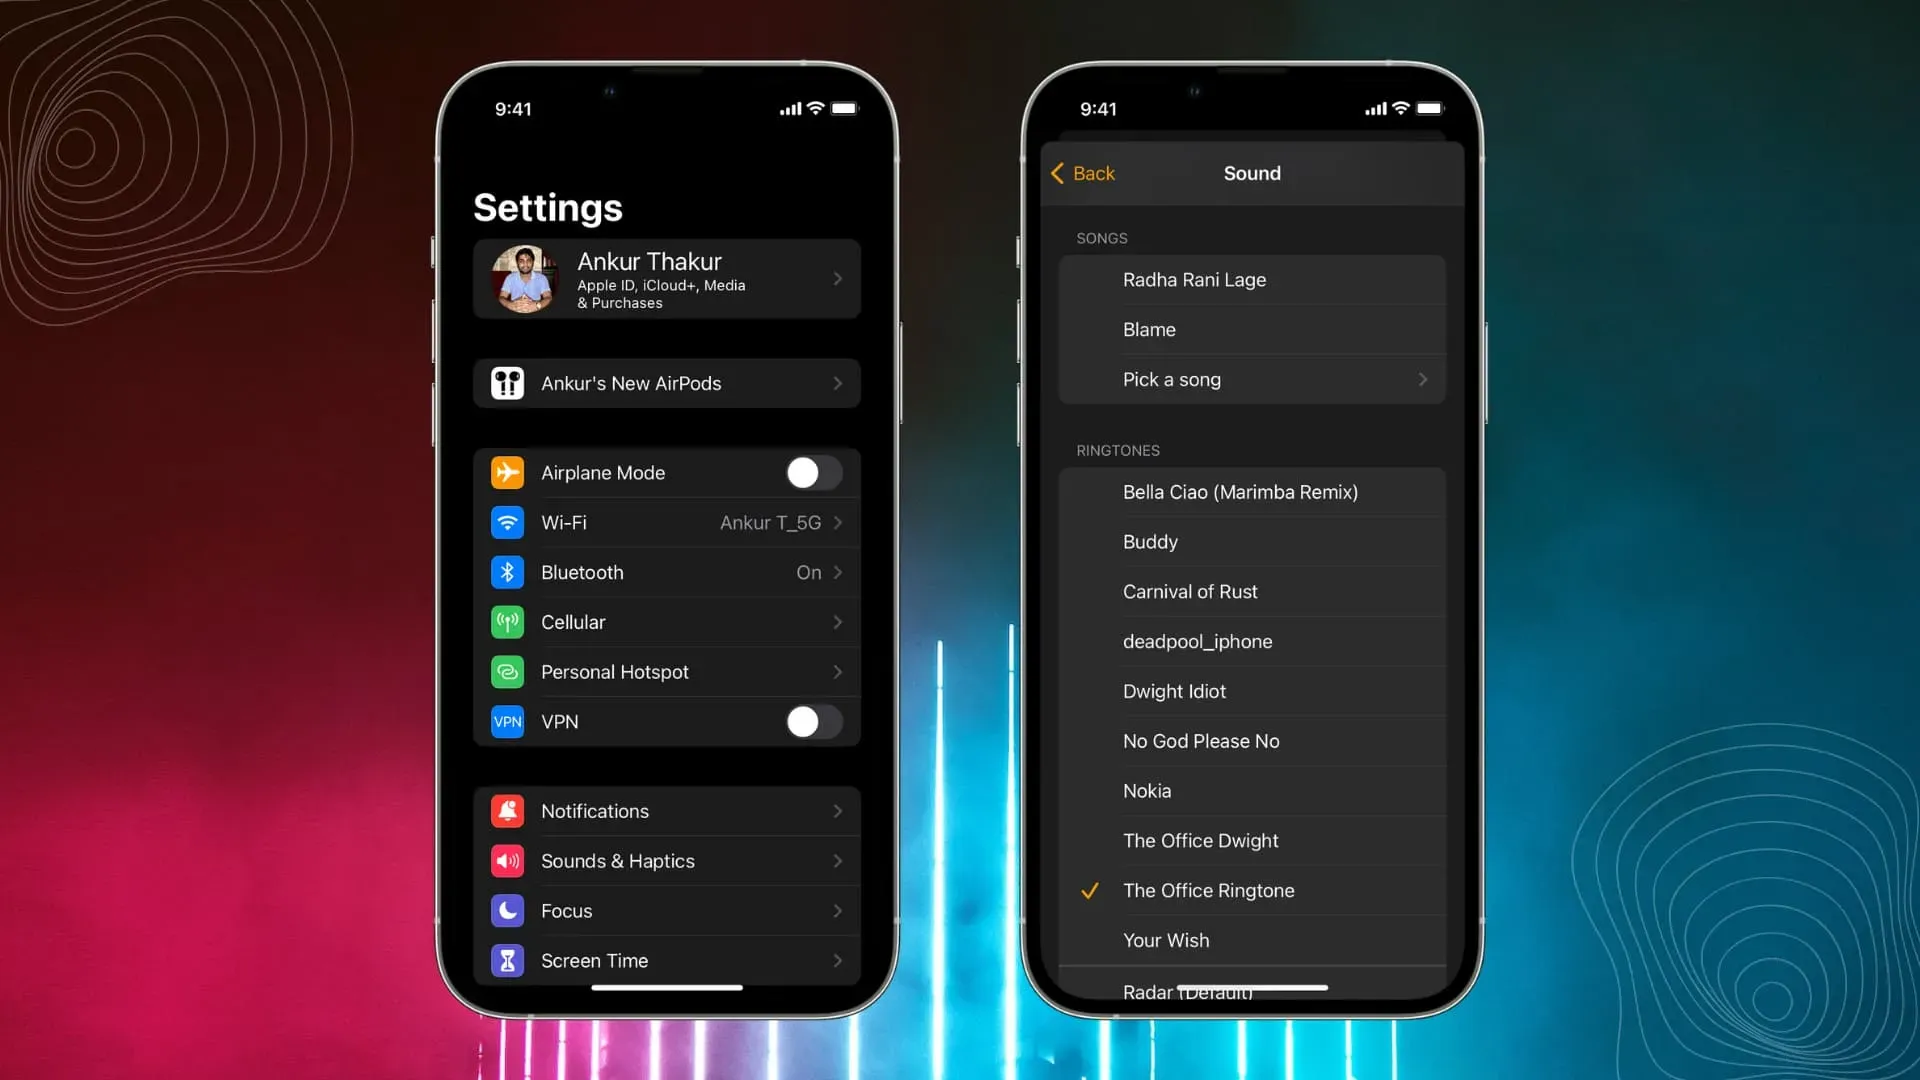Viewport: 1920px width, 1080px height.
Task: Expand Pick a song option
Action: click(1423, 380)
